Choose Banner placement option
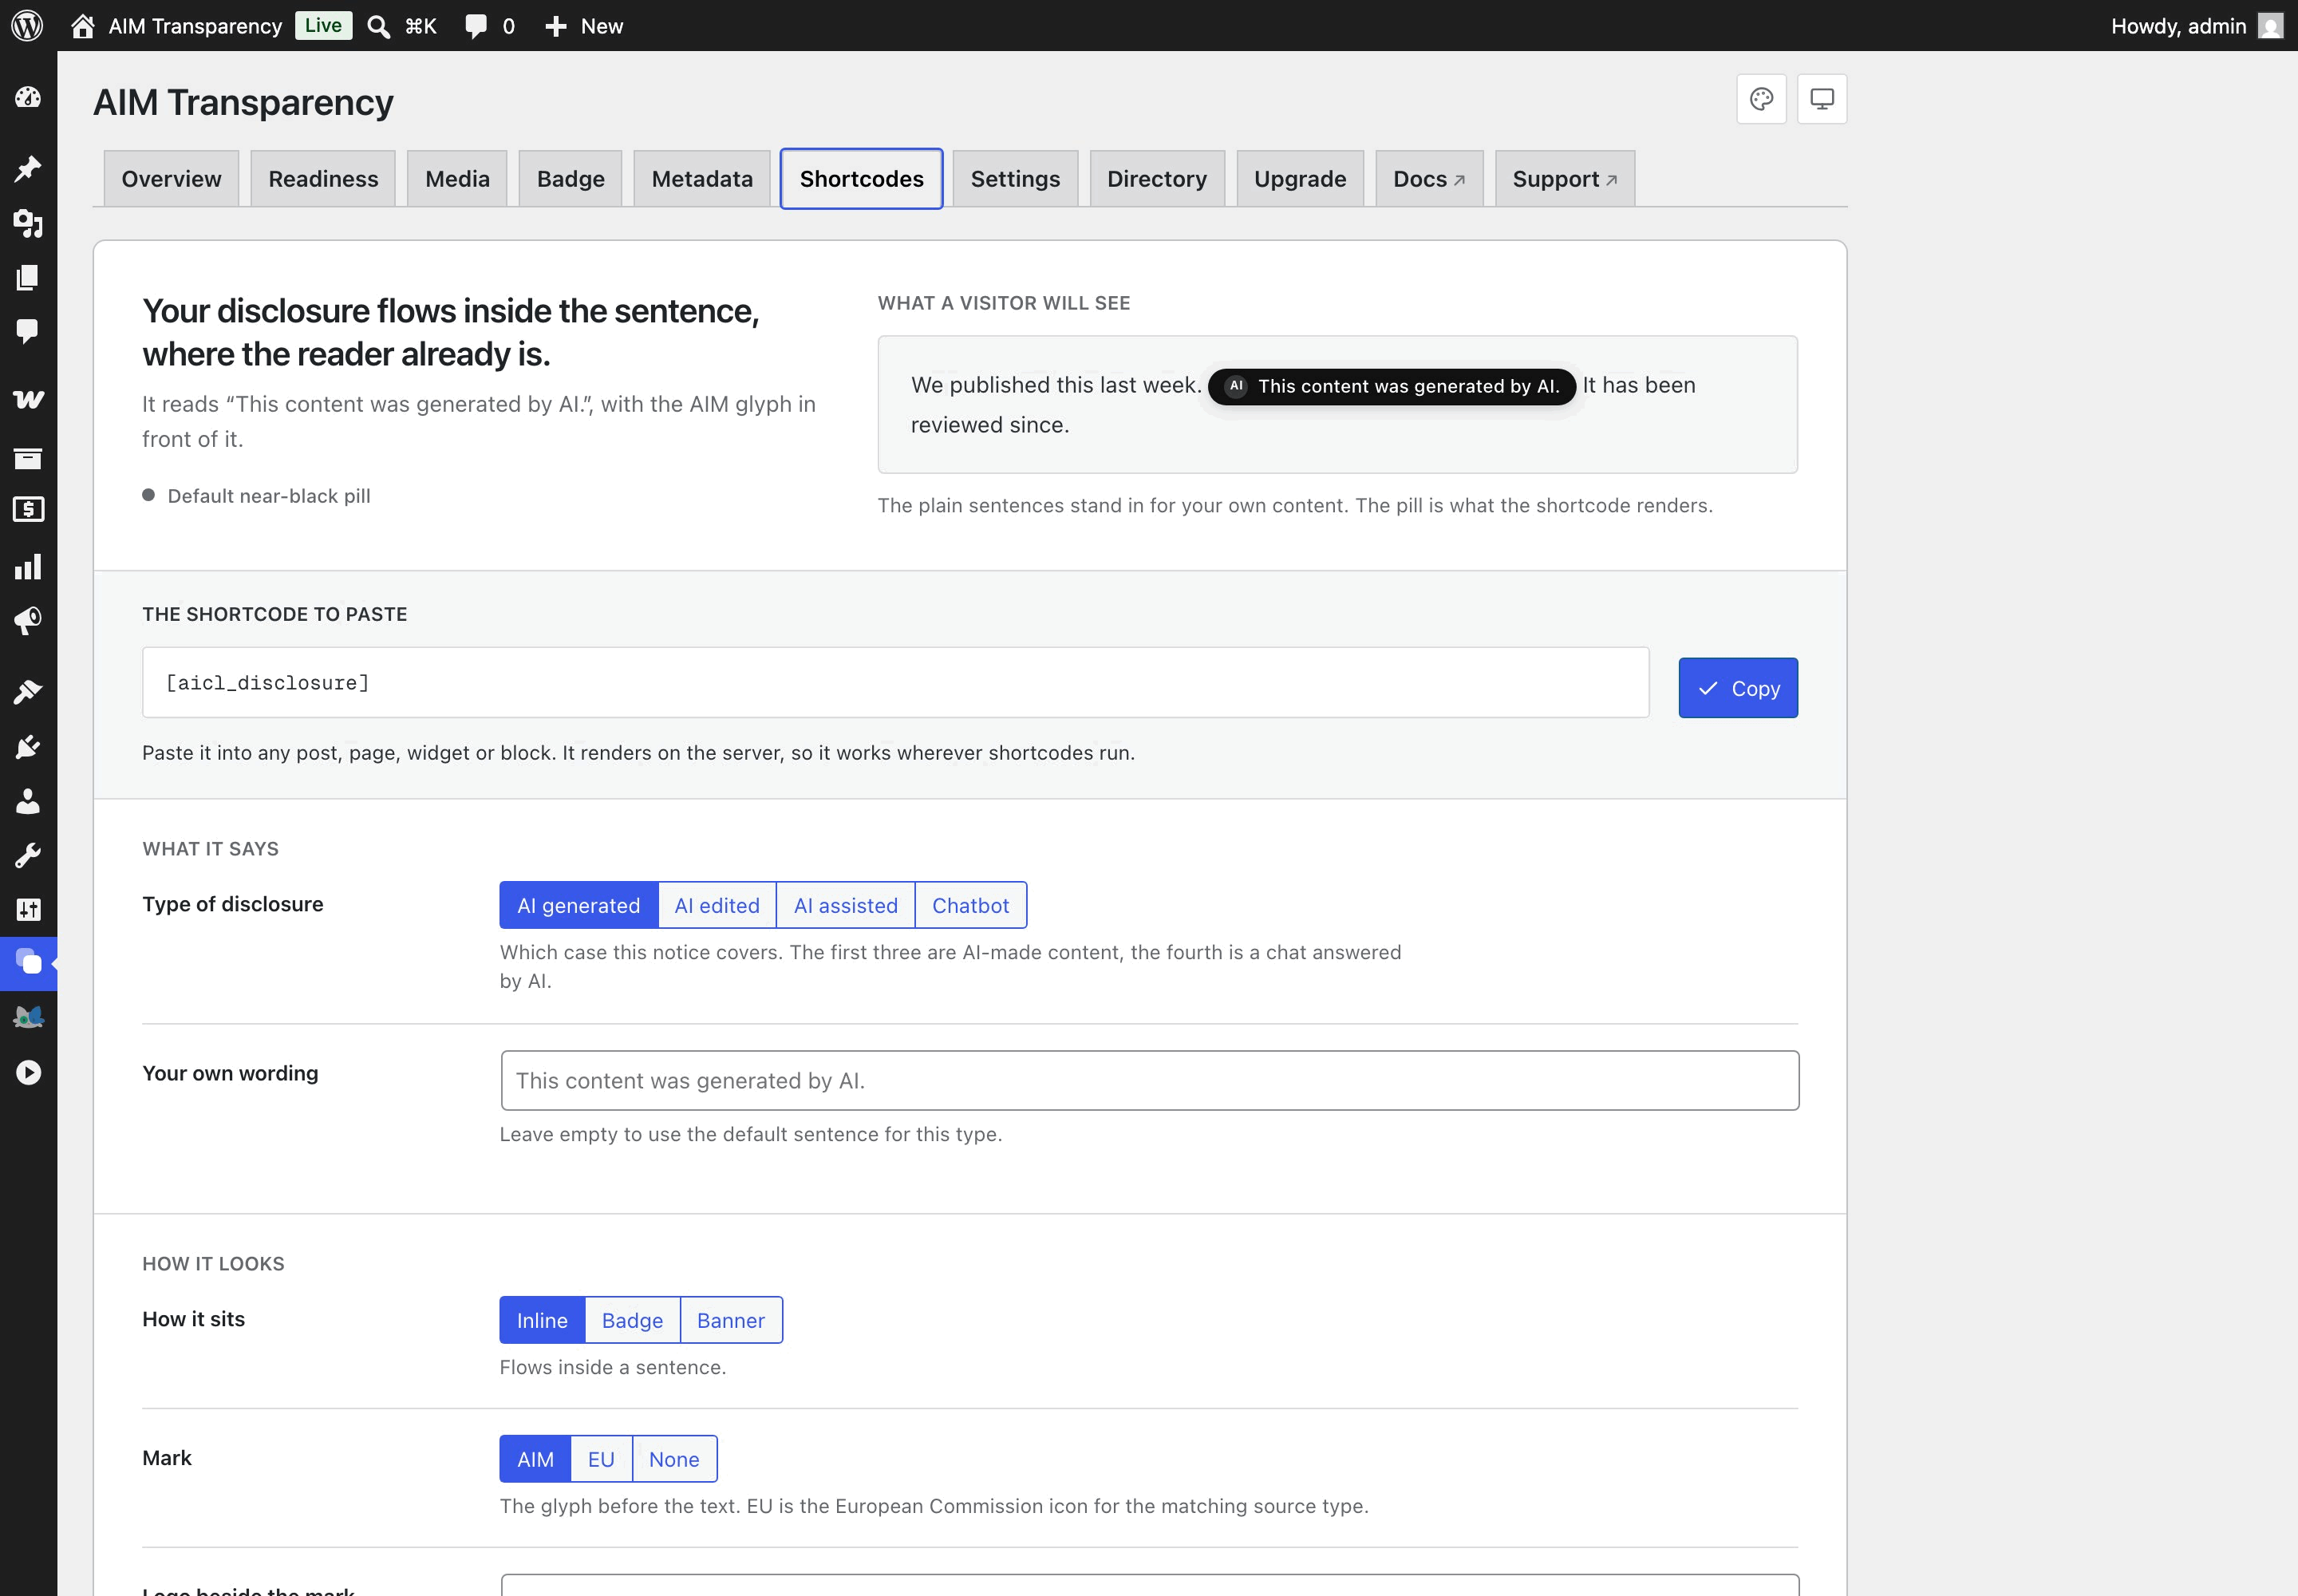This screenshot has height=1596, width=2298. point(731,1320)
